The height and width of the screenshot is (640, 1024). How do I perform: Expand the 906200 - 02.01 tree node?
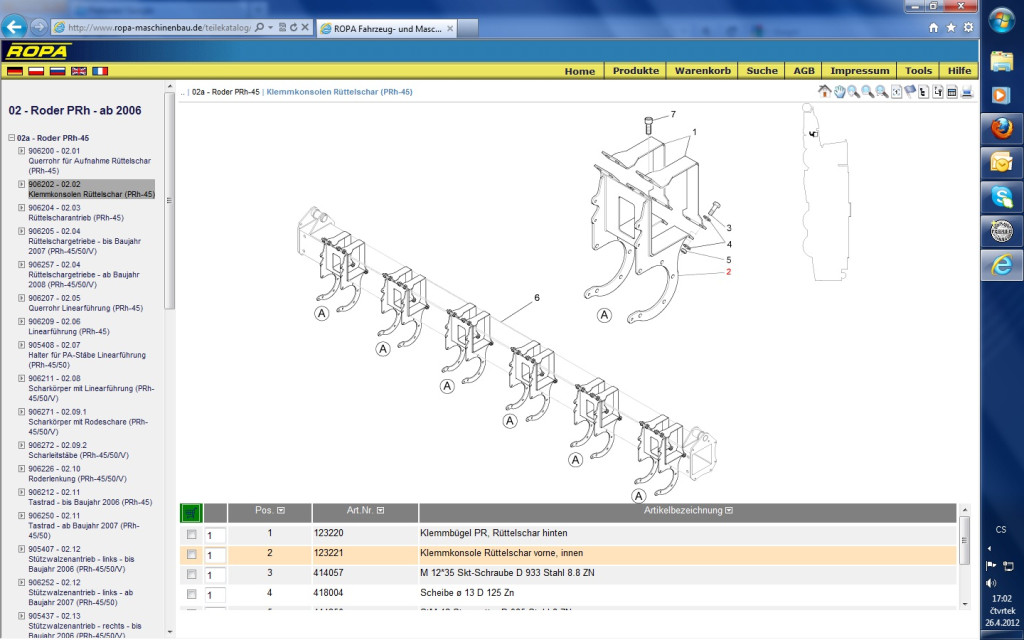click(22, 151)
